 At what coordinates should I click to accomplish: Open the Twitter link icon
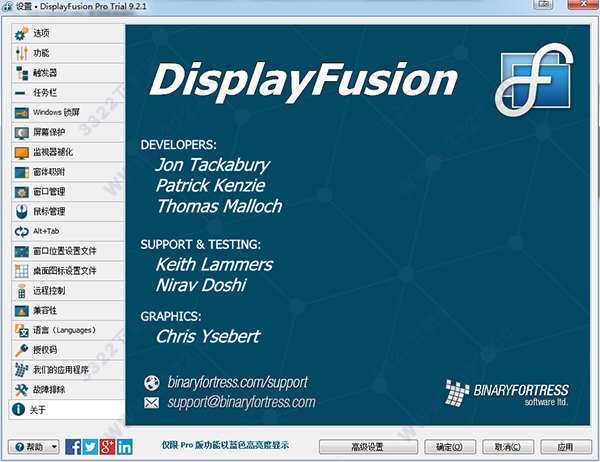[x=90, y=447]
